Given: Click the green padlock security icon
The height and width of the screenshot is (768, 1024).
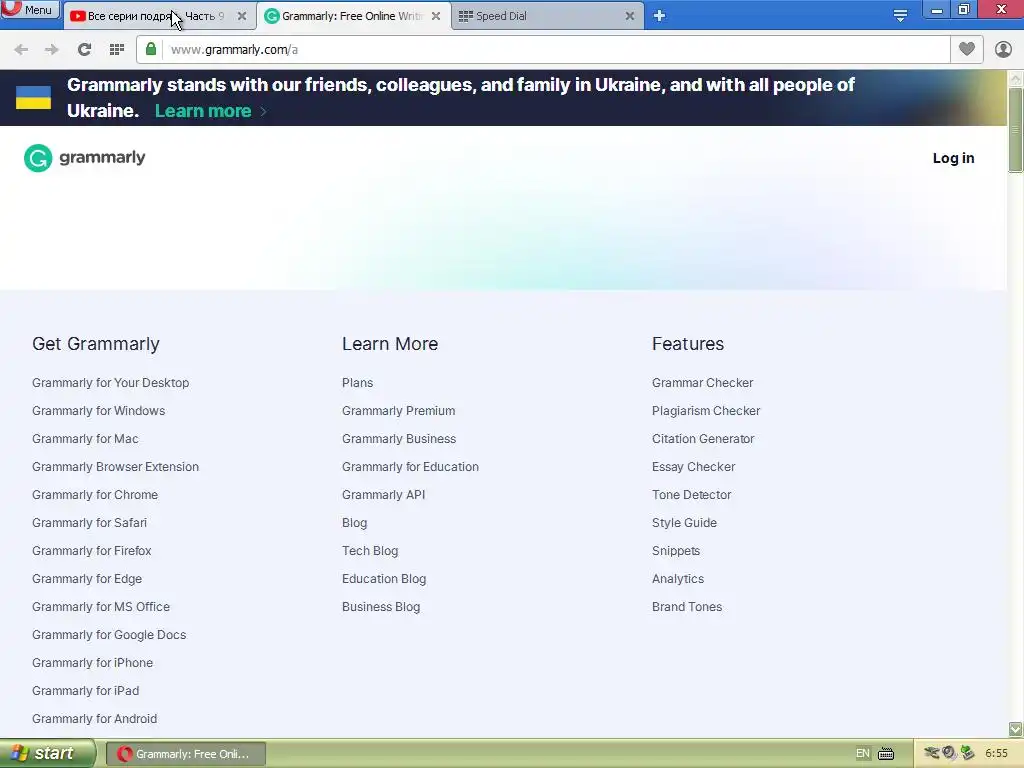Looking at the screenshot, I should pos(151,50).
